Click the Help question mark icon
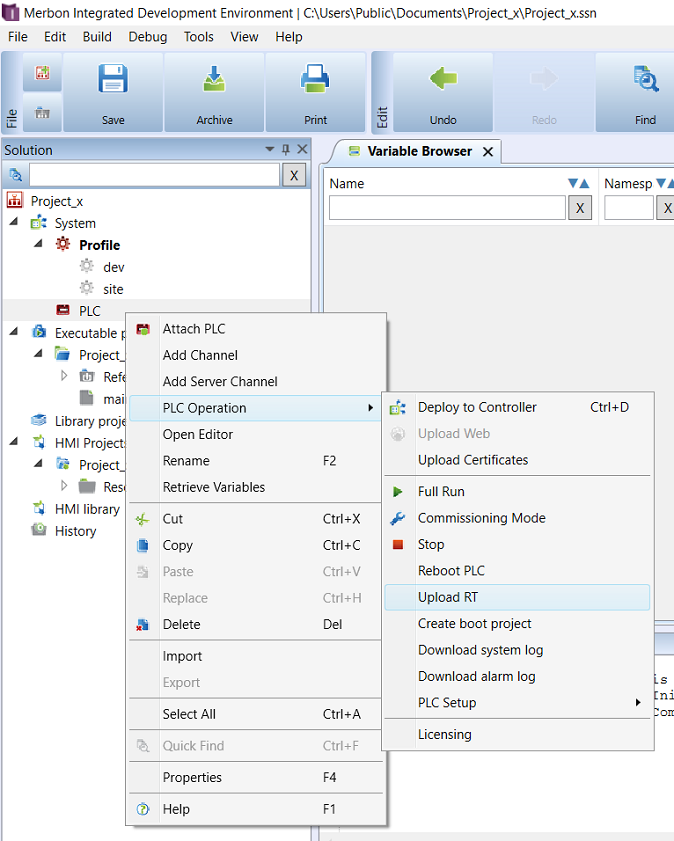674x841 pixels. click(x=143, y=809)
